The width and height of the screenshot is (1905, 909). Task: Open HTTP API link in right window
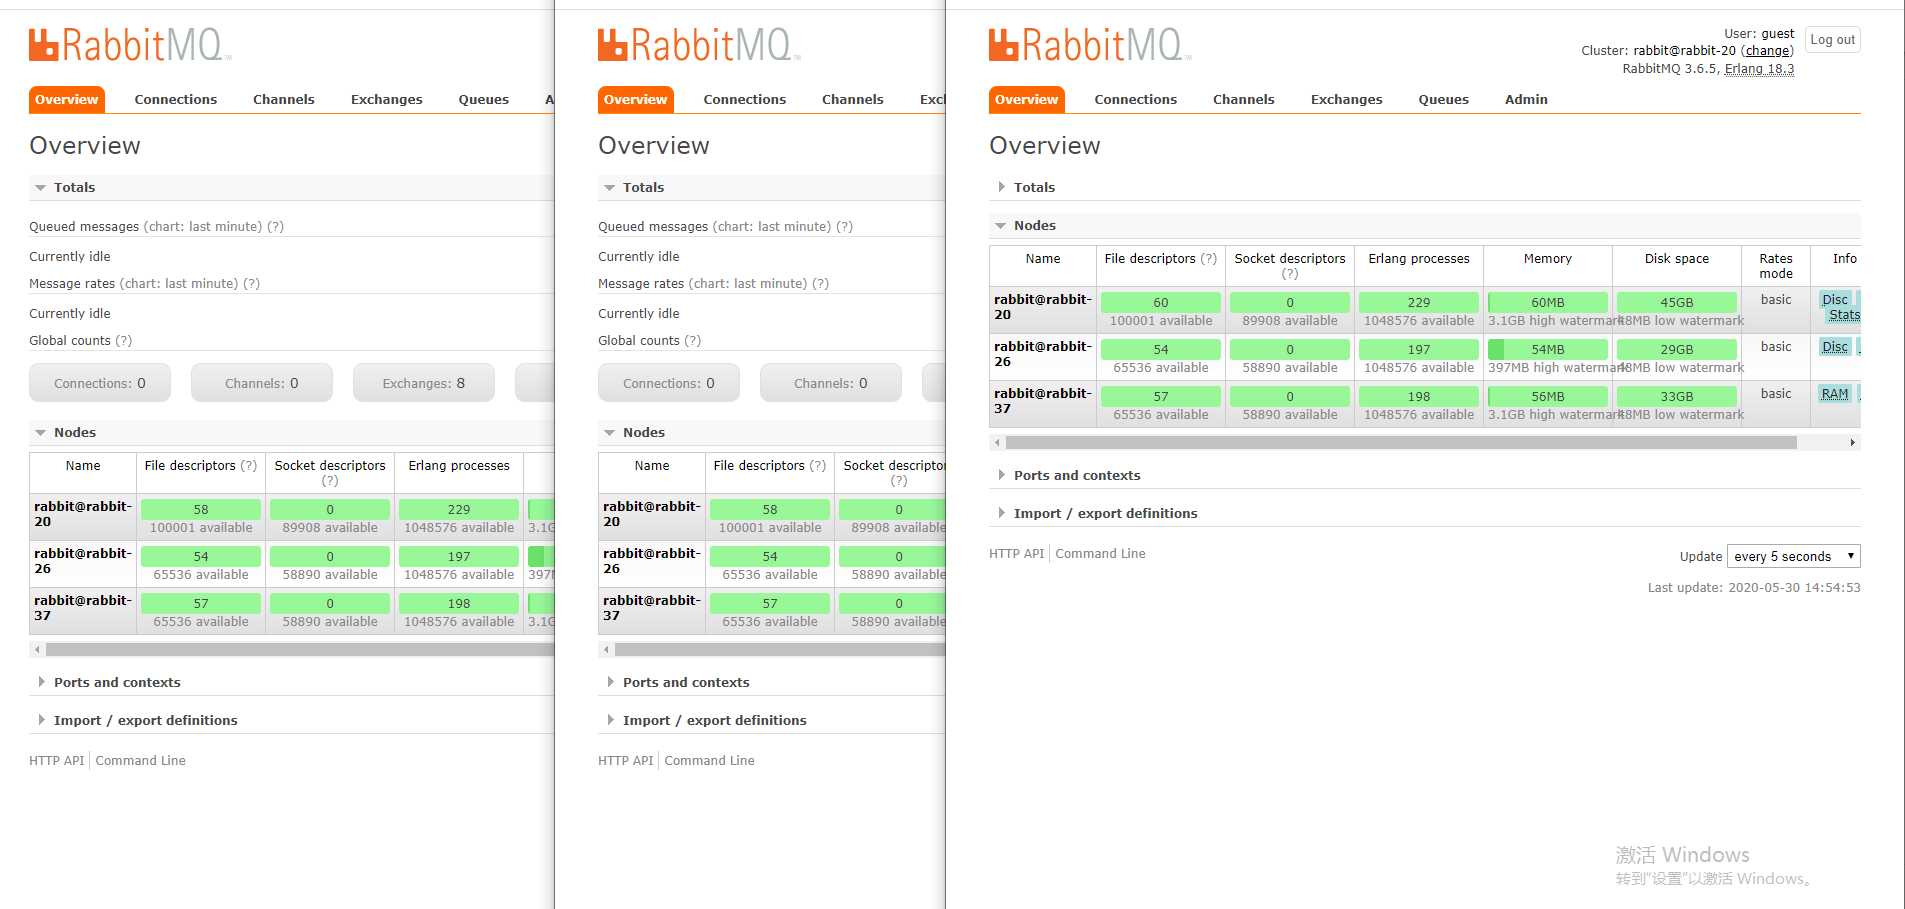(1016, 553)
